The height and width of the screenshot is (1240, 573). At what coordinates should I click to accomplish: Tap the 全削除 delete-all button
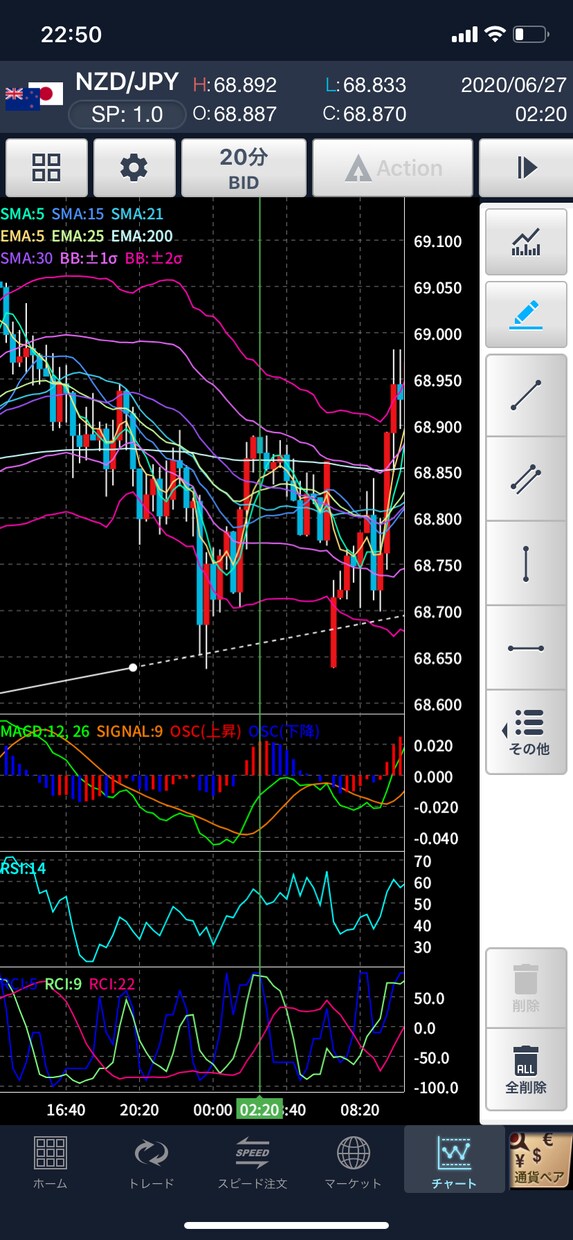point(526,1069)
